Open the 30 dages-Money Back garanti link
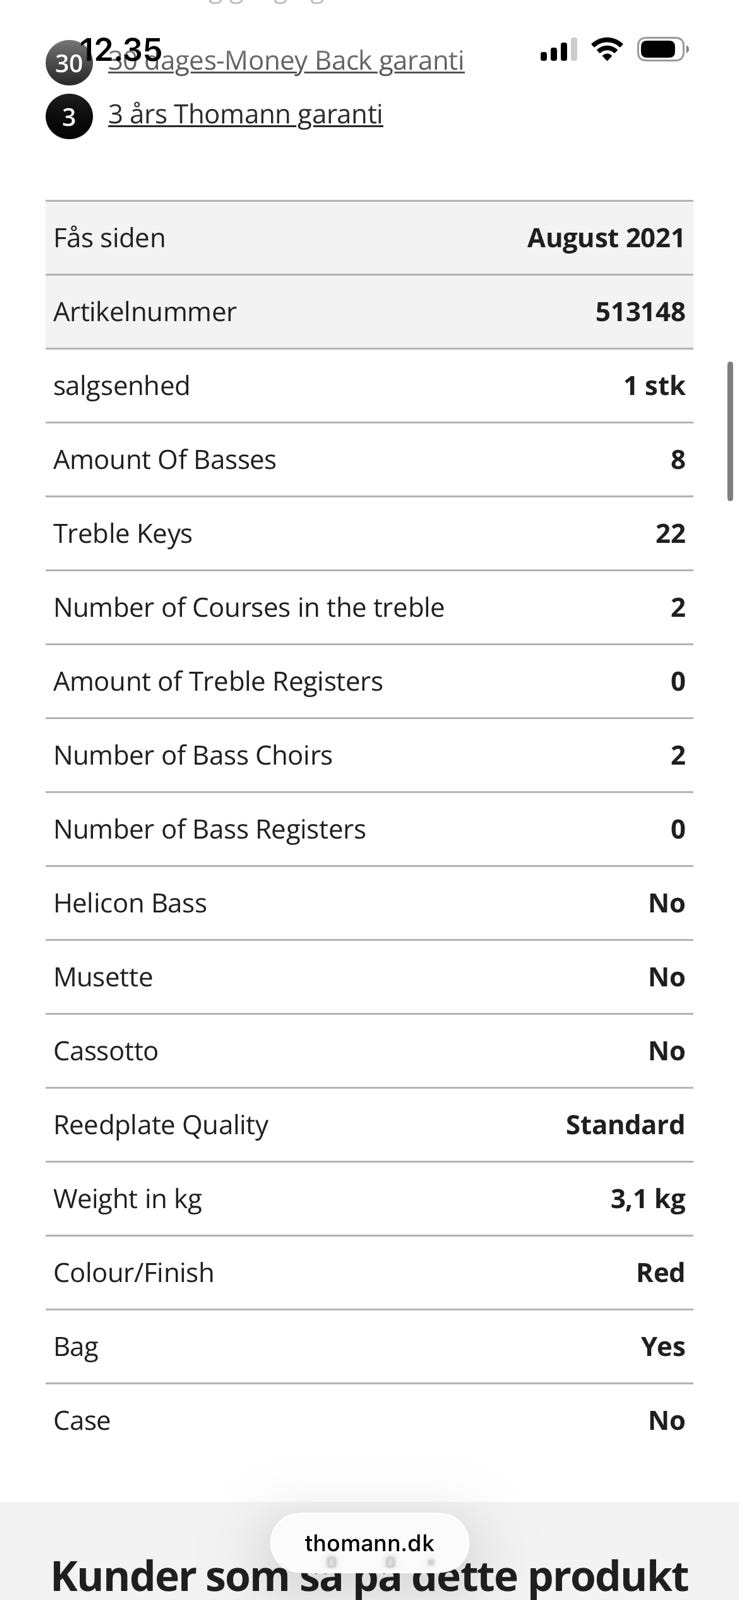739x1600 pixels. tap(286, 62)
